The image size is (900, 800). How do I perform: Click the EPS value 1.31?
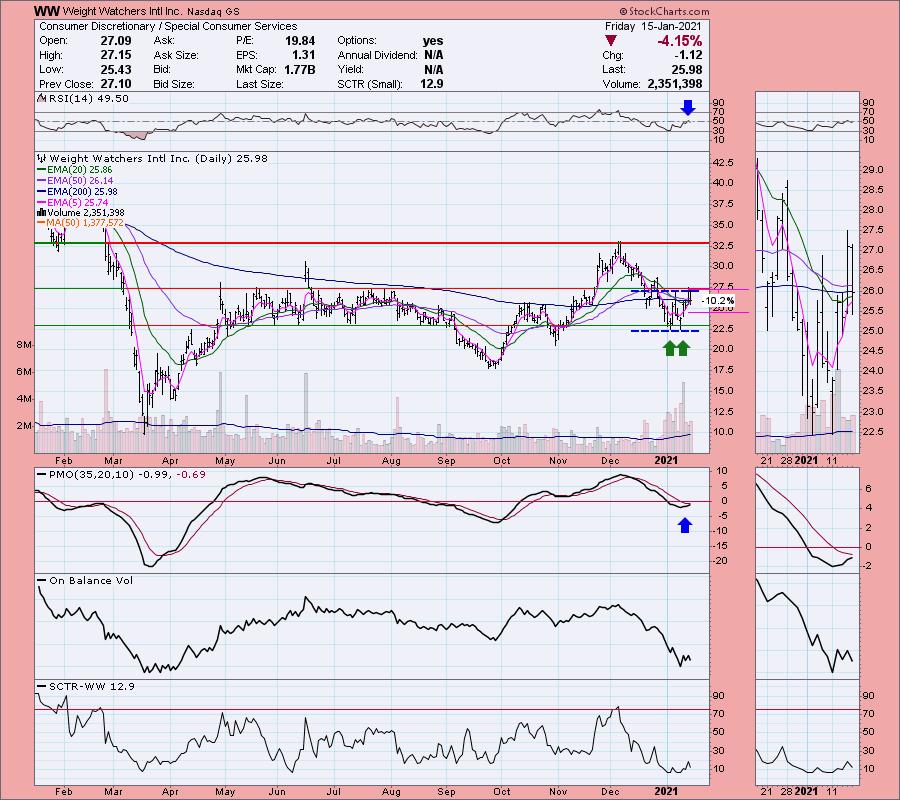[x=303, y=55]
